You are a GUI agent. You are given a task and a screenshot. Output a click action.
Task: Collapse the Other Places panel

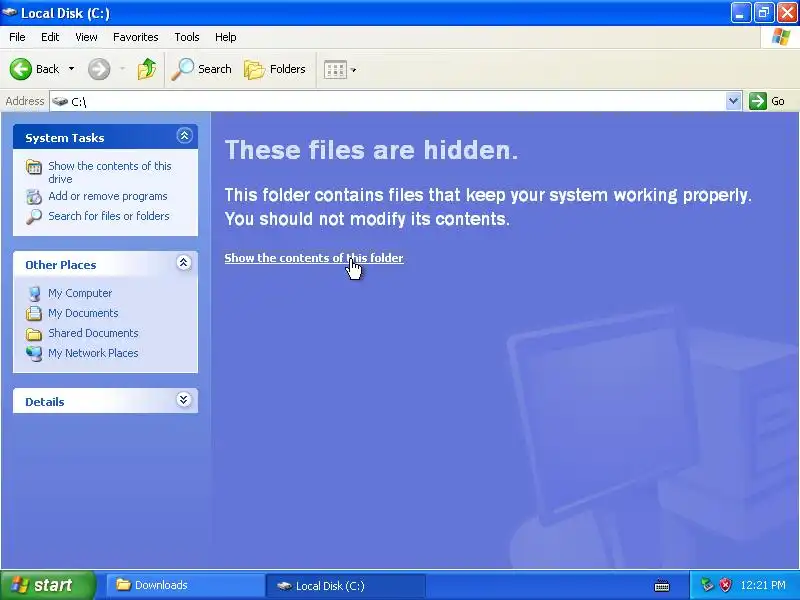pyautogui.click(x=184, y=263)
